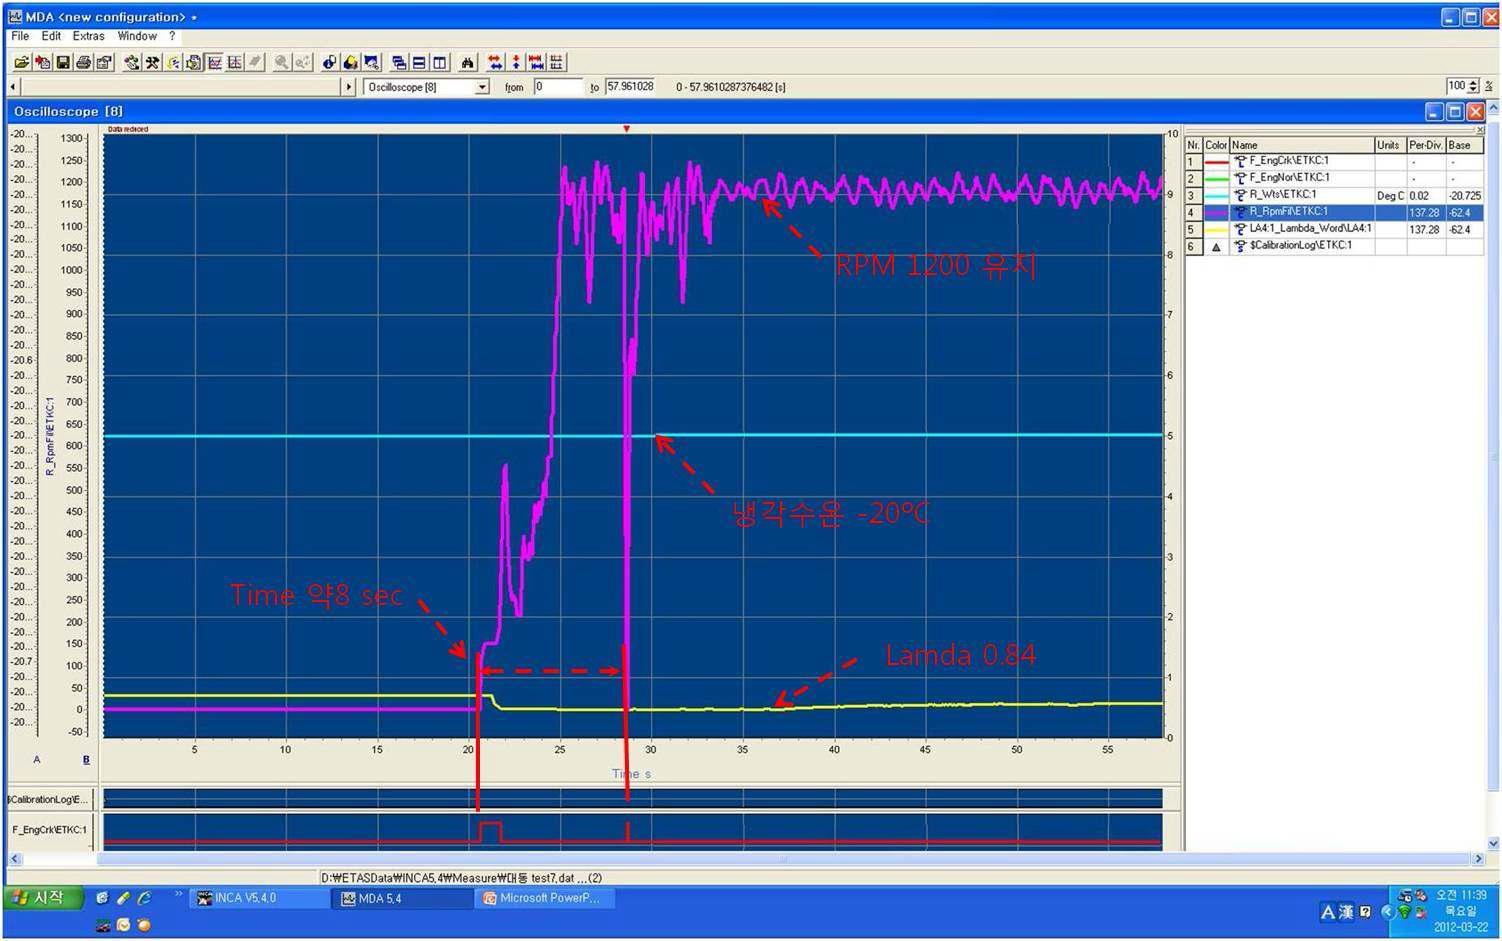Click the MDA 5.4 taskbar button
The image size is (1502, 941).
click(403, 898)
